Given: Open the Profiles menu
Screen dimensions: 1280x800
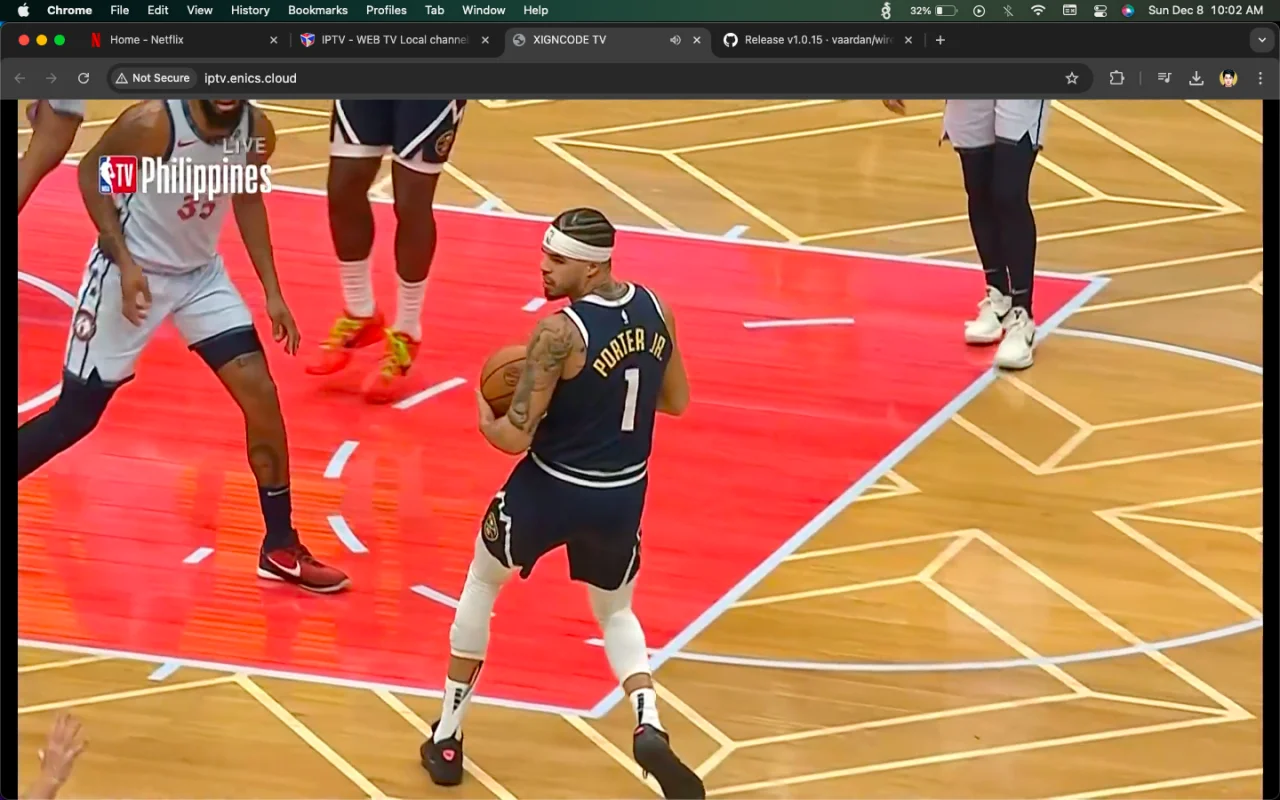Looking at the screenshot, I should point(386,10).
